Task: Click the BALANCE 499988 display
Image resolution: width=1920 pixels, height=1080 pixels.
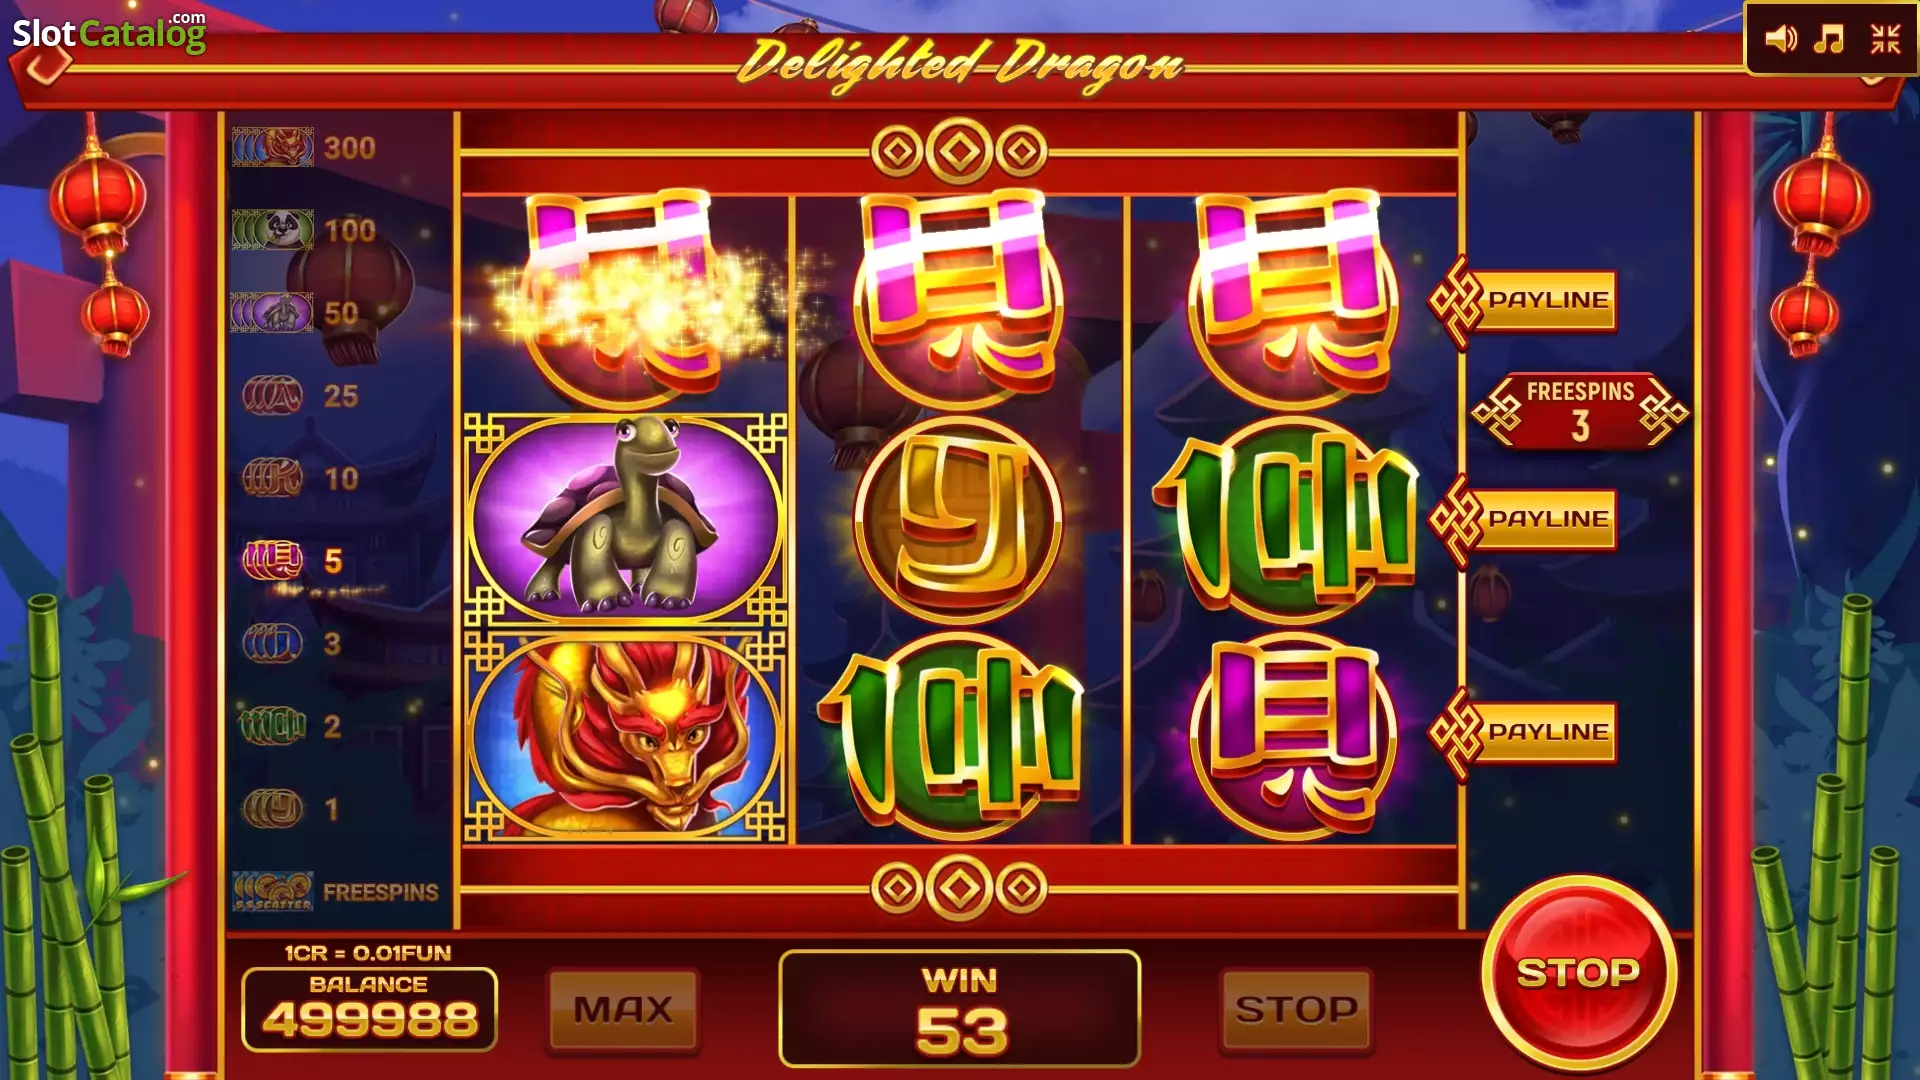Action: coord(369,1008)
